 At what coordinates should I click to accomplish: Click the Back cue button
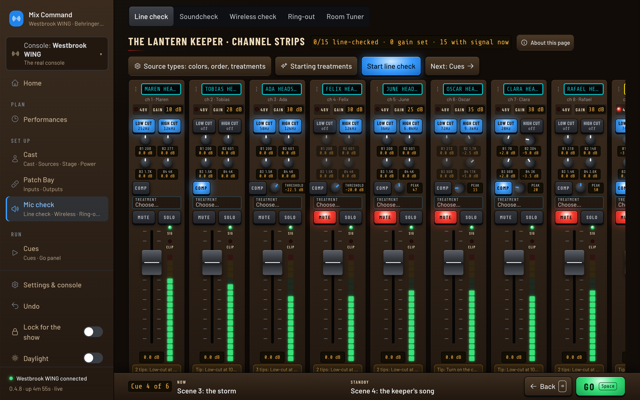point(548,386)
